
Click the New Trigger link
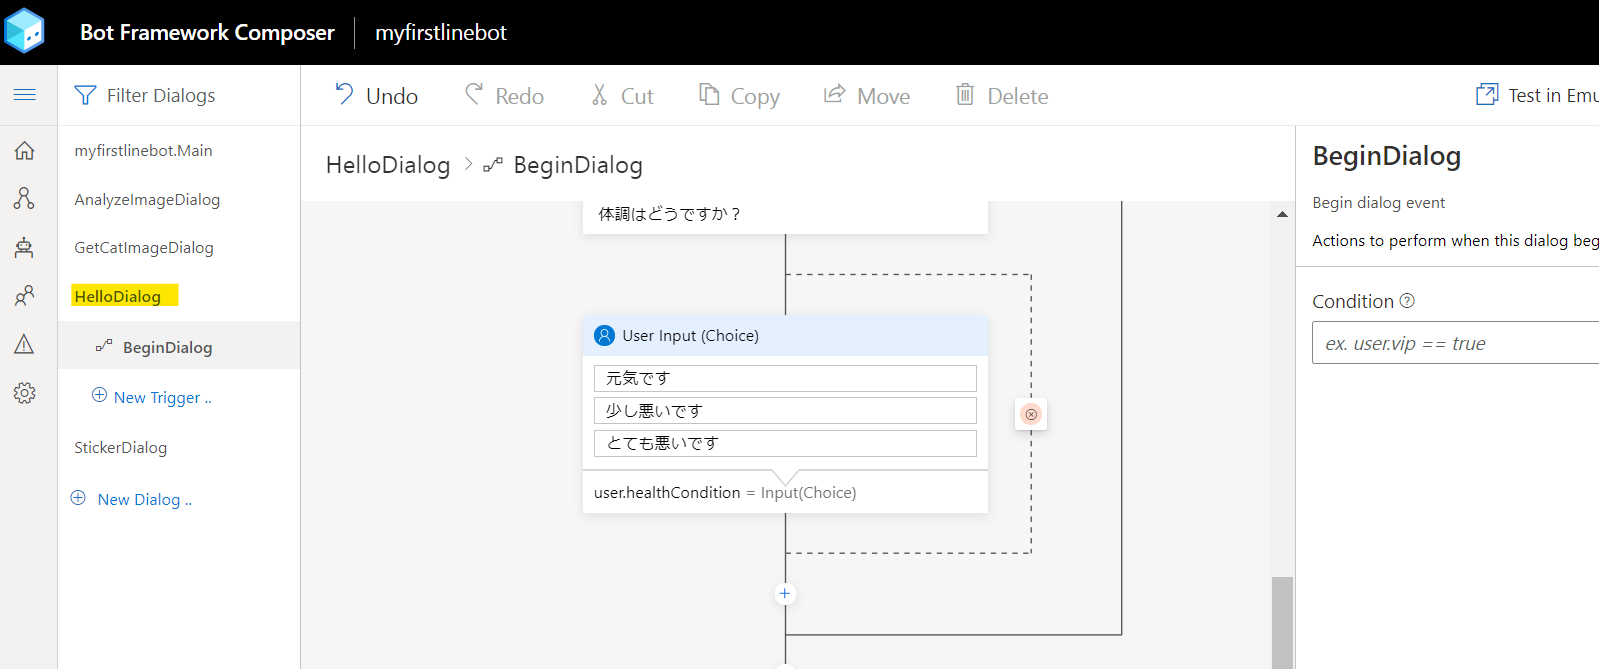click(x=152, y=397)
